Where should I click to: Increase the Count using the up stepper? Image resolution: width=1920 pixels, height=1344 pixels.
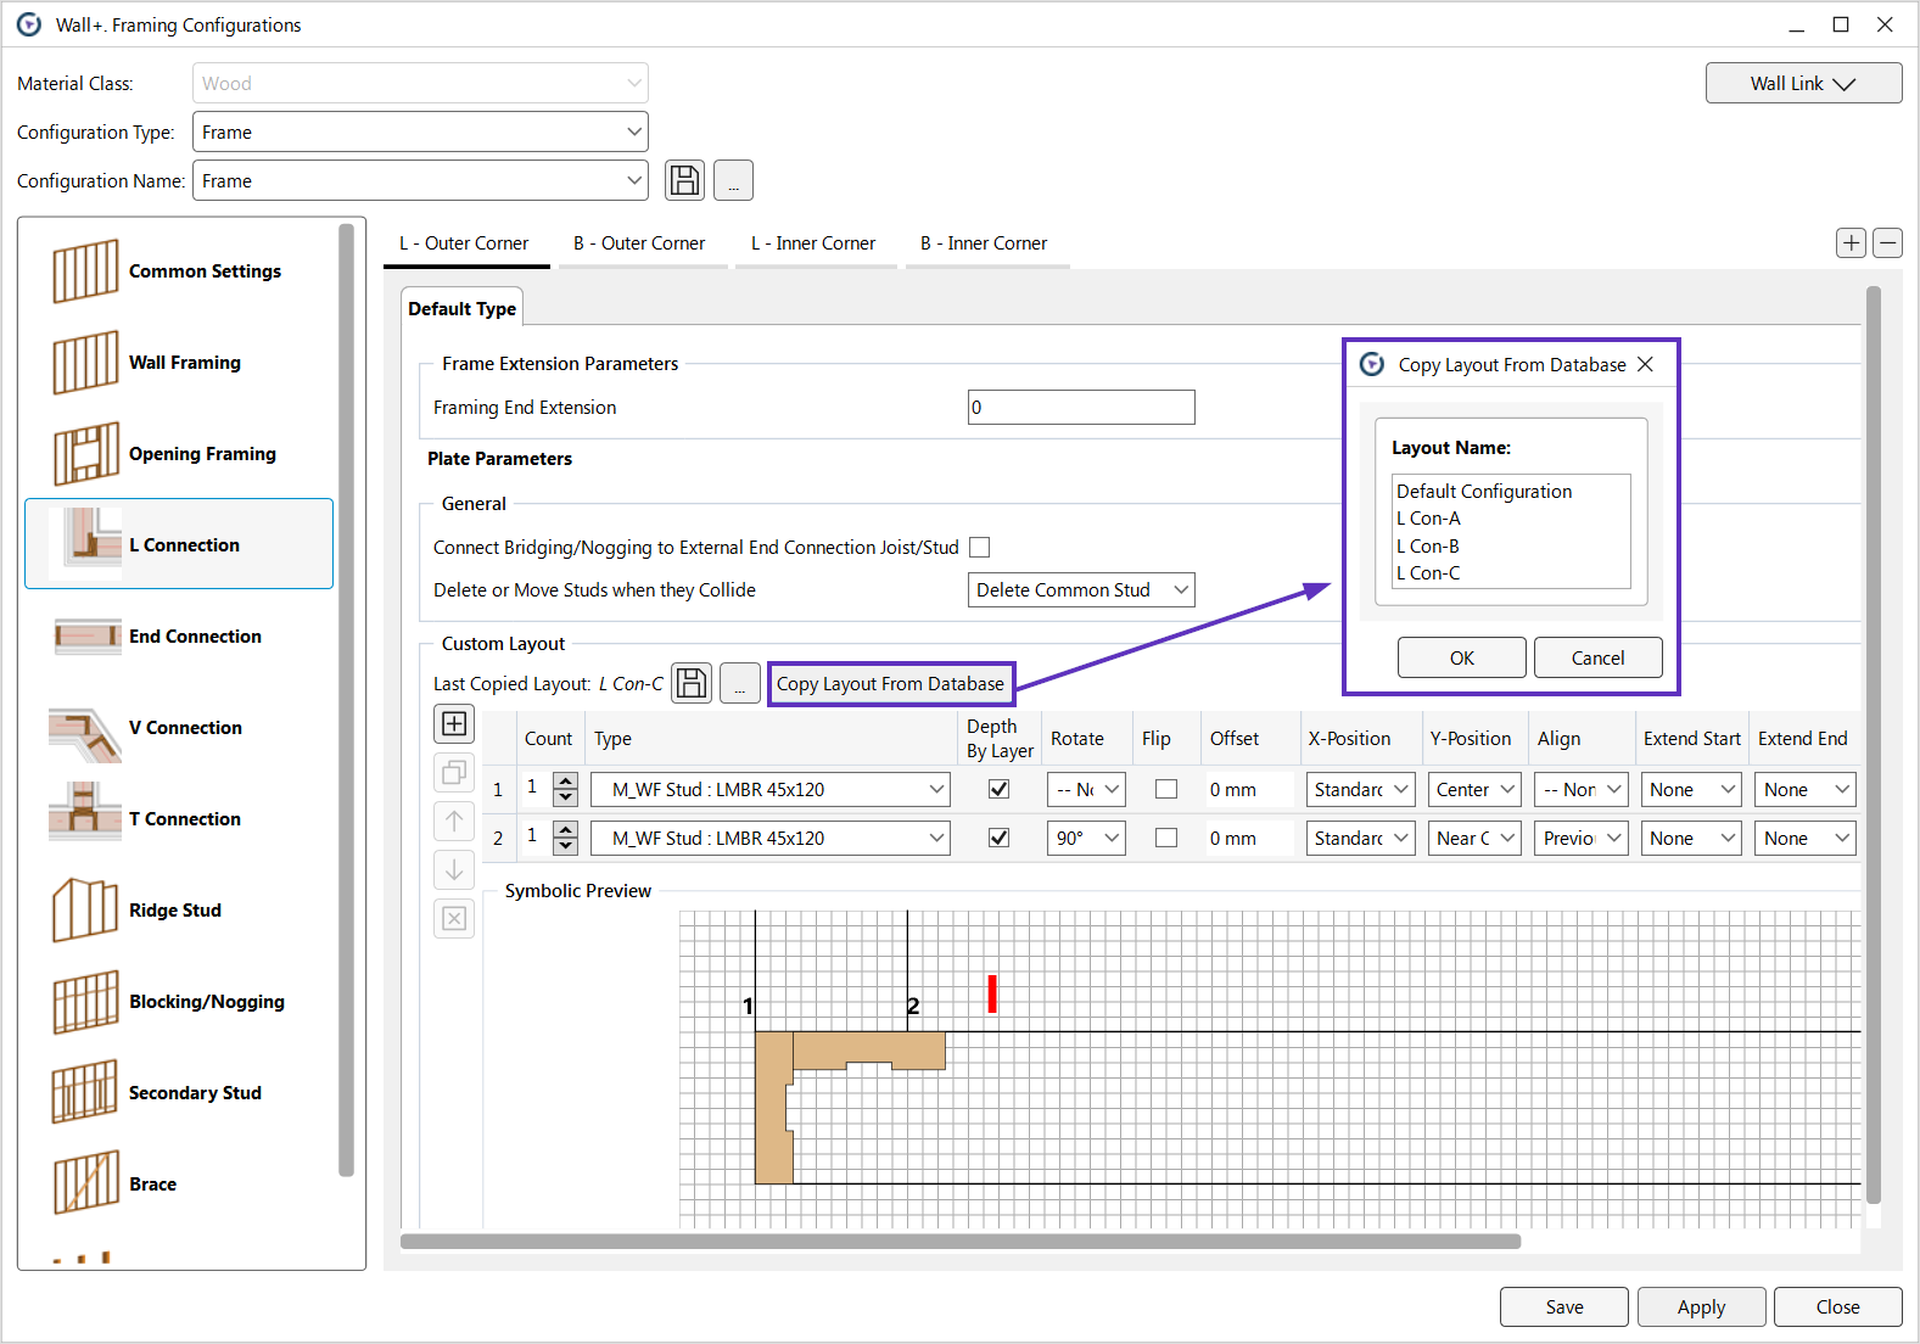566,781
